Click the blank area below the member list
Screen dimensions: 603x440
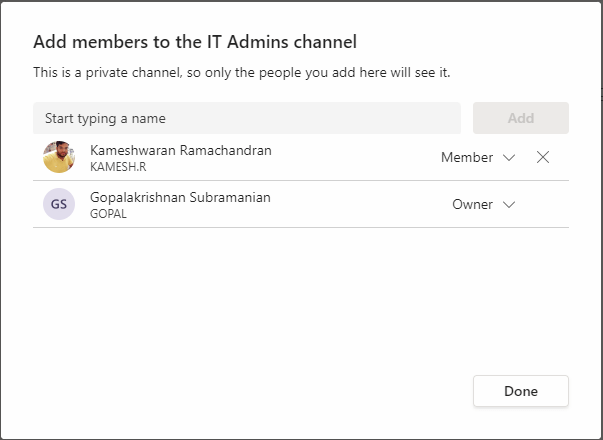pos(301,300)
